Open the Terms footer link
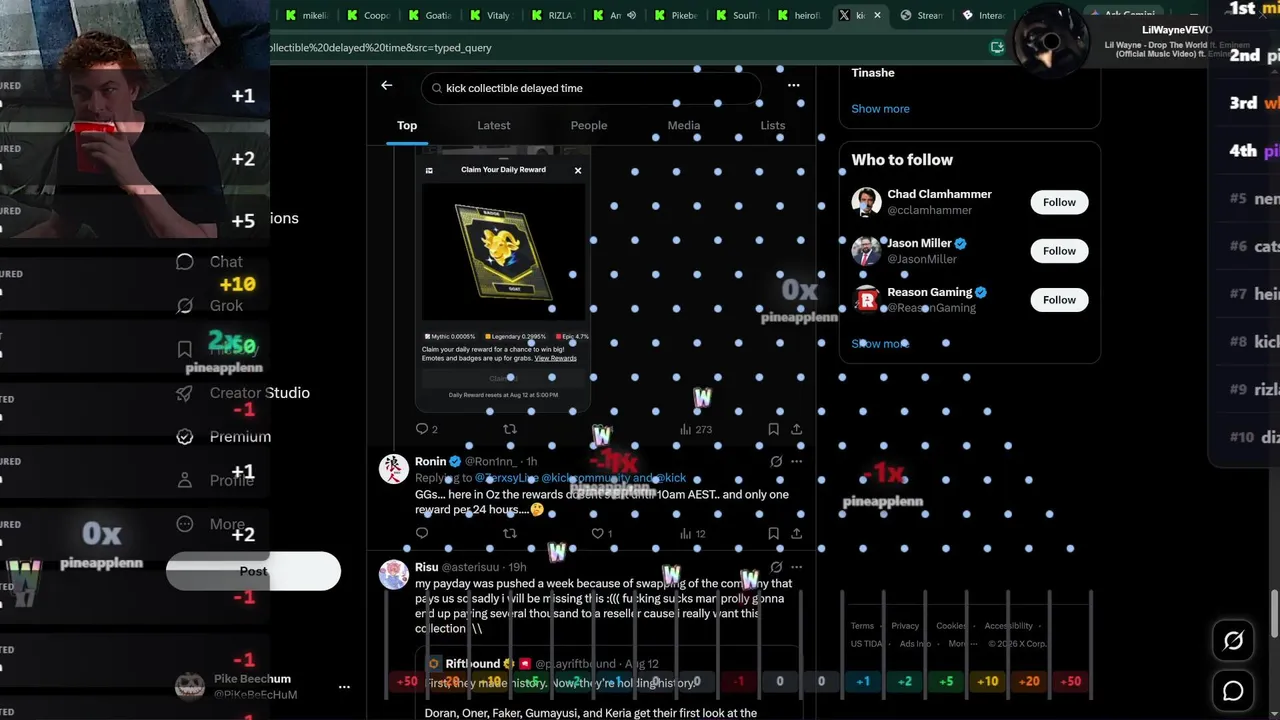 coord(862,626)
